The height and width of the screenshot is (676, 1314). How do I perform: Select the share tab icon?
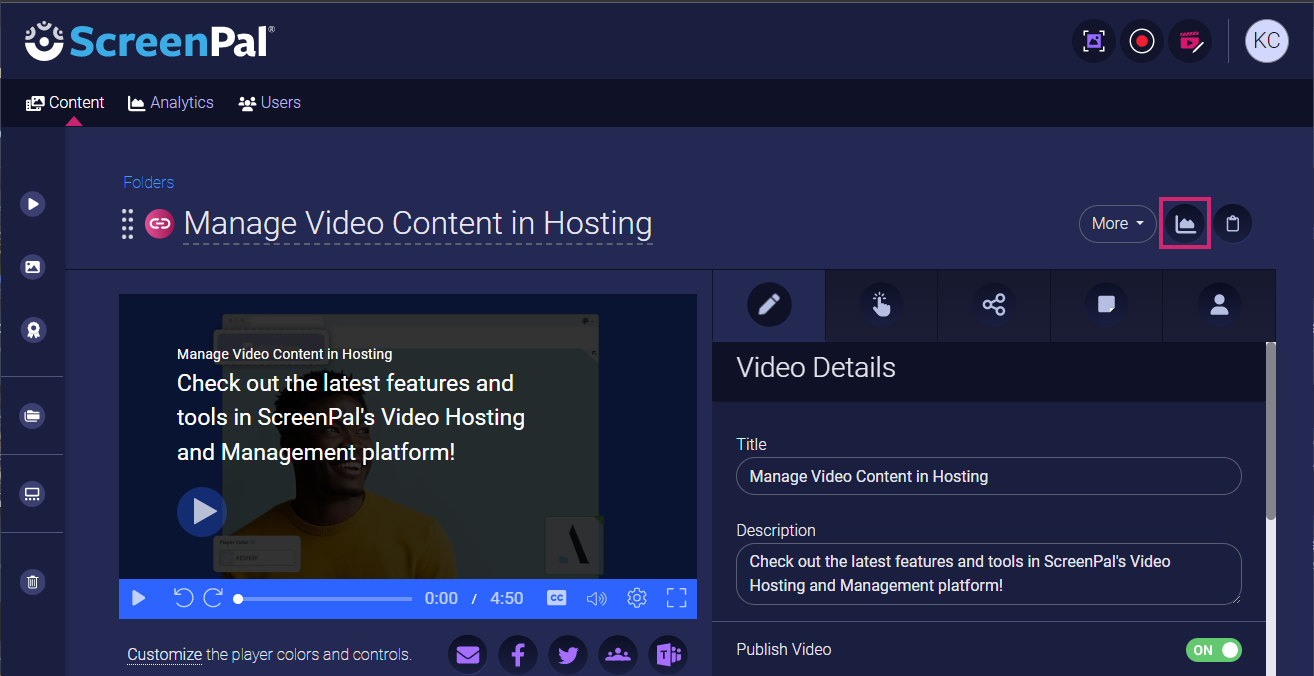click(994, 305)
